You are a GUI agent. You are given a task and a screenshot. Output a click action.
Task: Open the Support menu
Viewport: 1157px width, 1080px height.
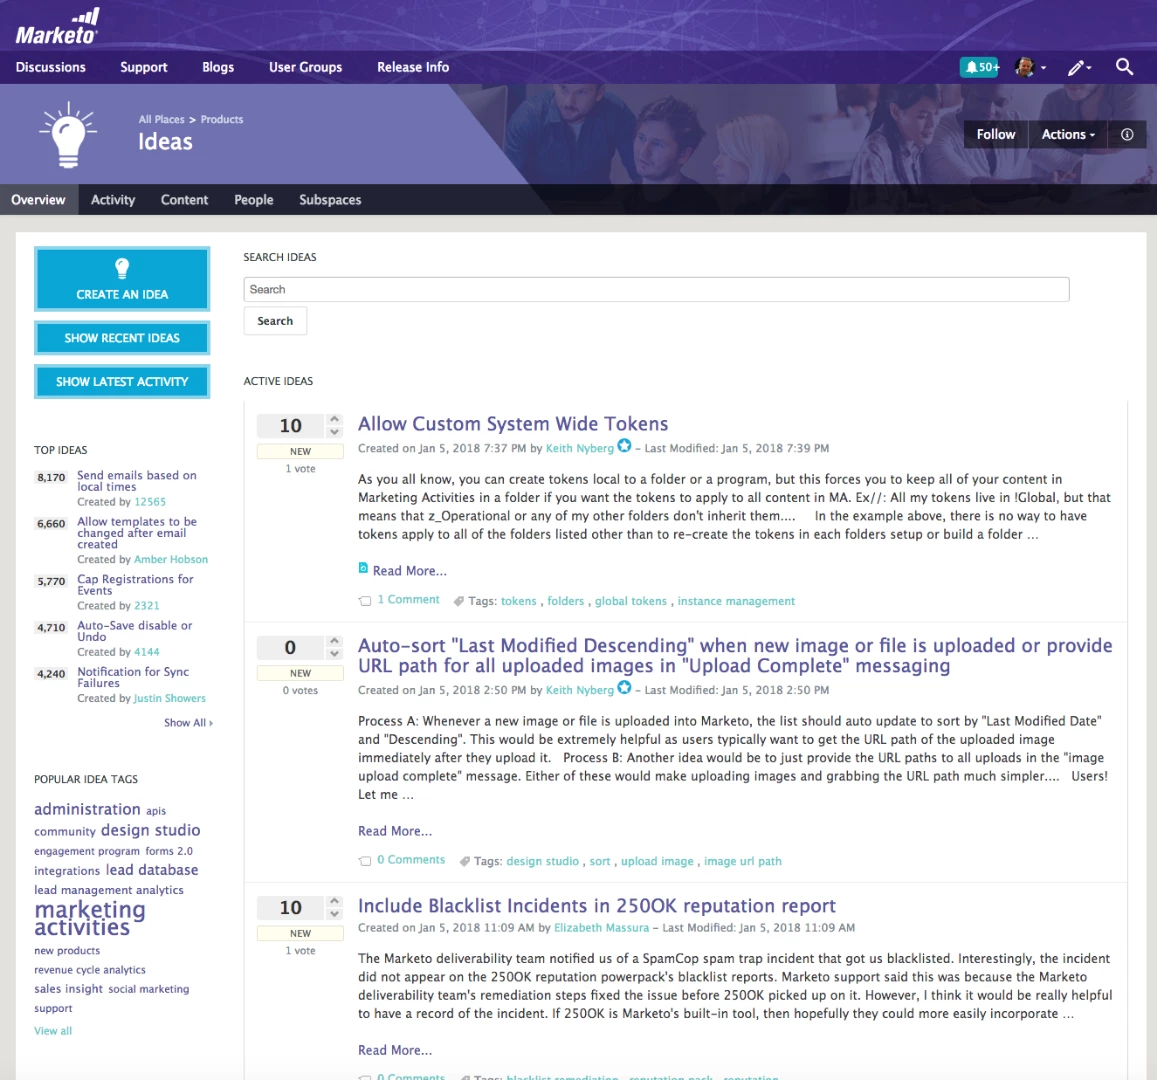[144, 67]
